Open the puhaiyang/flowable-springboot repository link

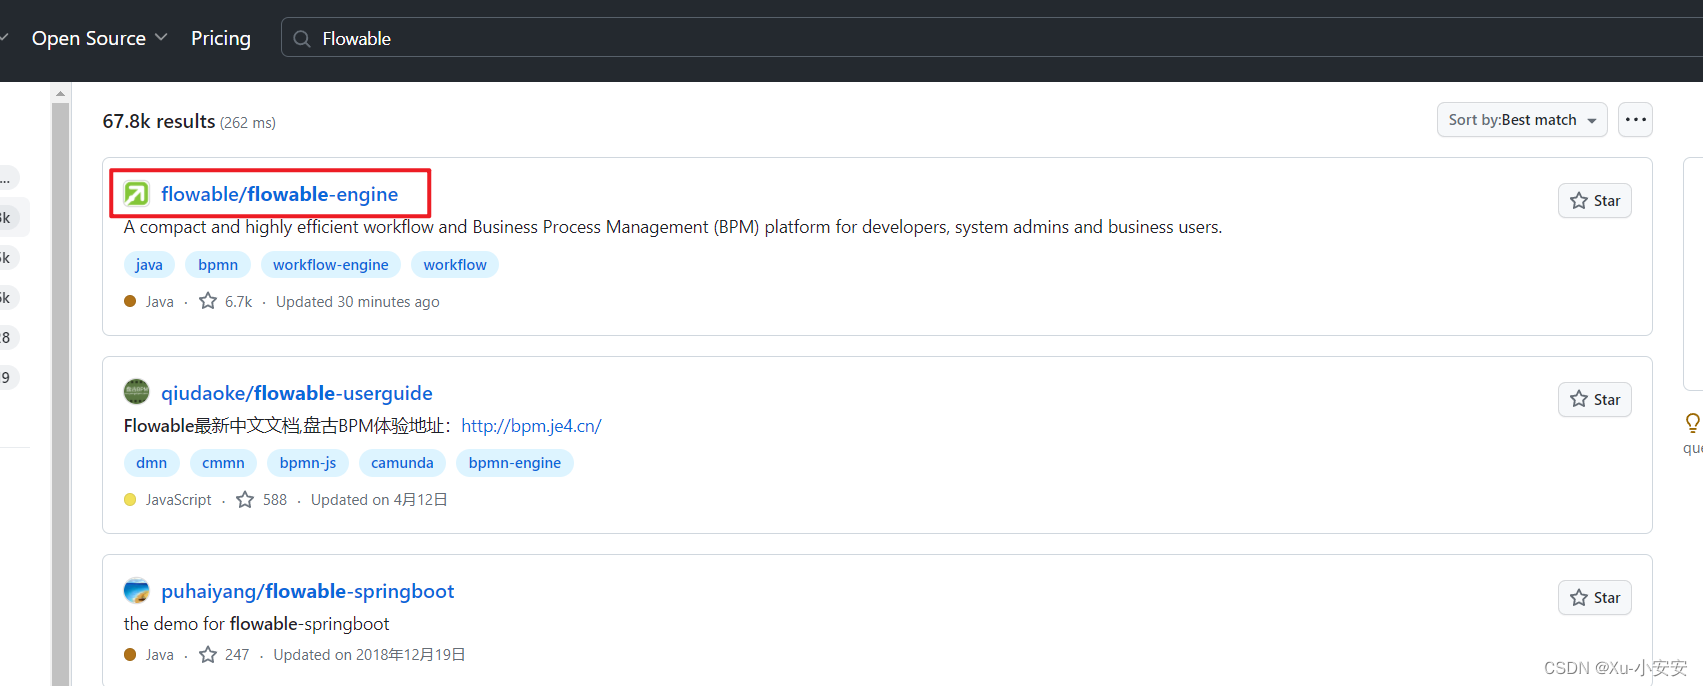(x=308, y=591)
